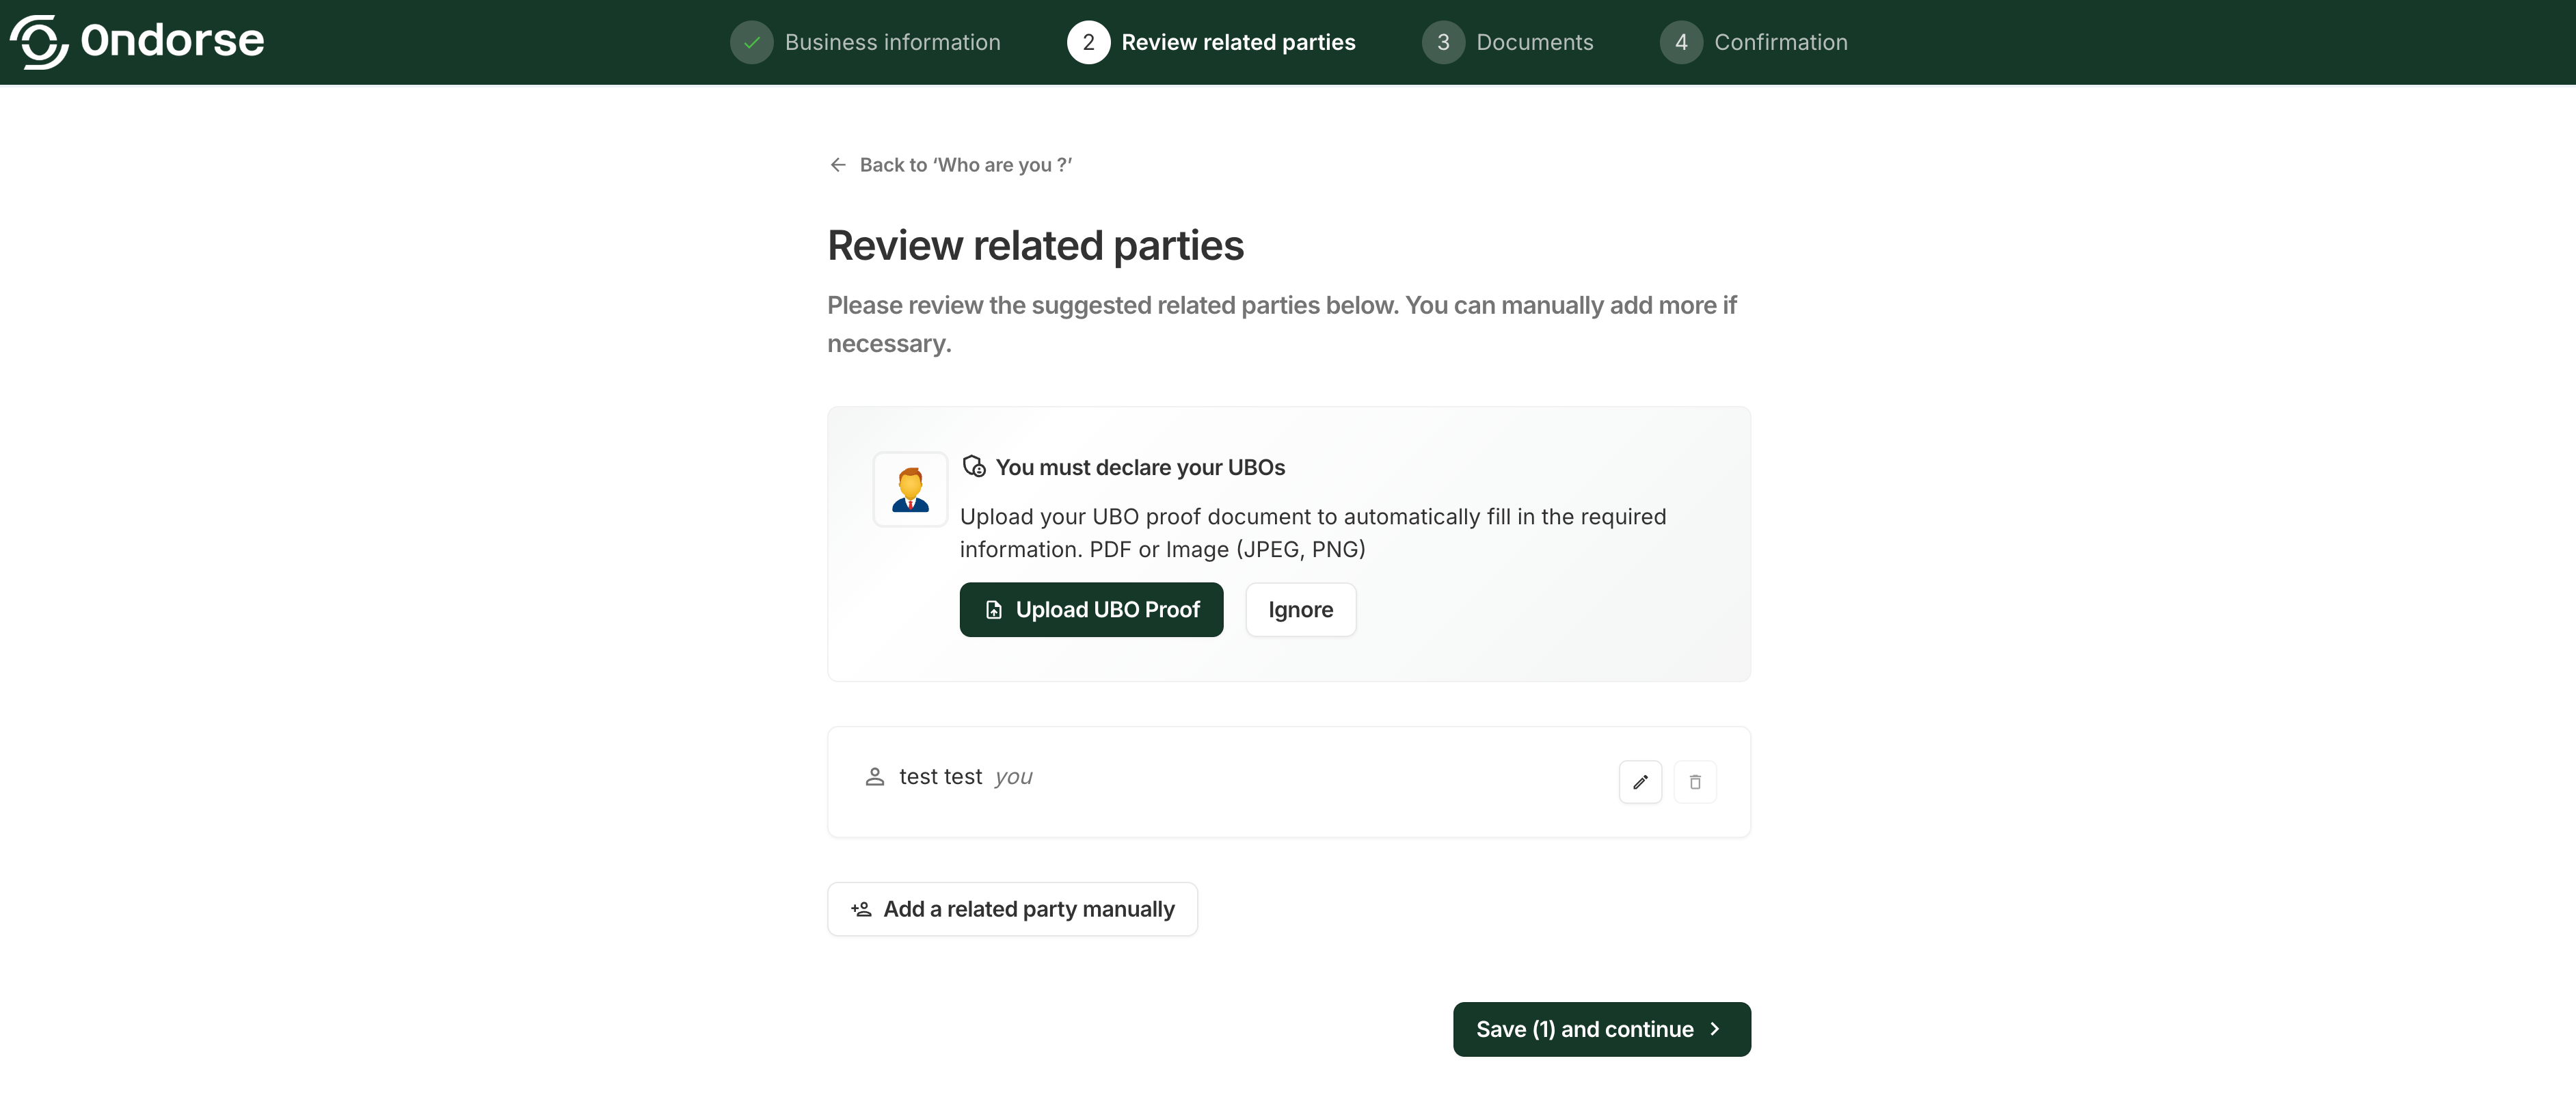Go to the Confirmation step tab

tap(1780, 42)
